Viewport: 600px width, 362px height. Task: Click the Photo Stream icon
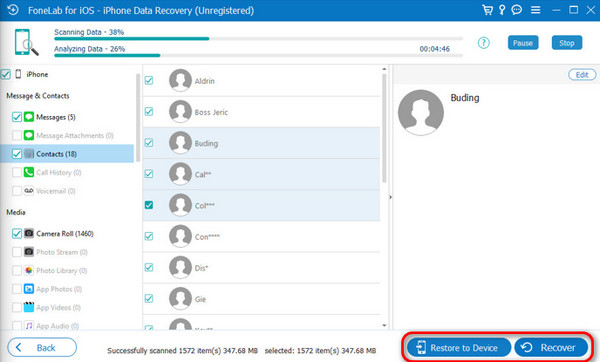pyautogui.click(x=29, y=252)
